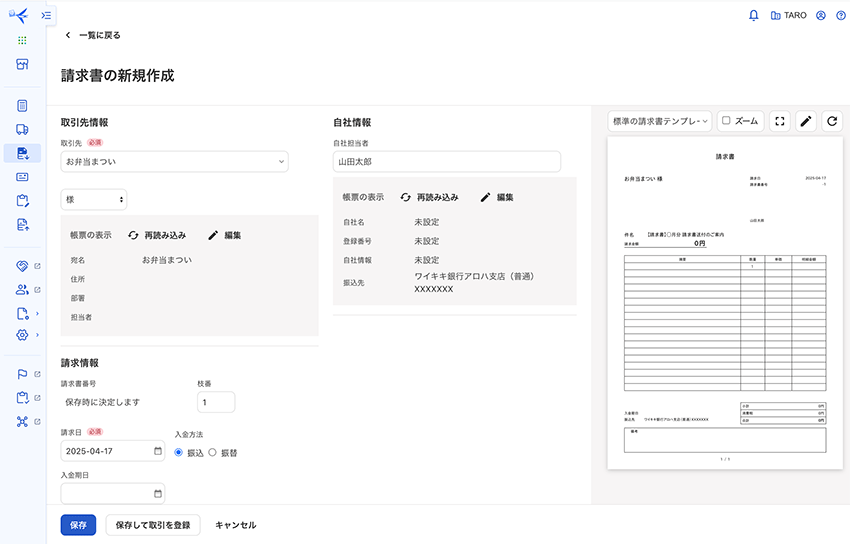The width and height of the screenshot is (850, 544).
Task: Click the fullscreen preview icon
Action: pyautogui.click(x=780, y=121)
